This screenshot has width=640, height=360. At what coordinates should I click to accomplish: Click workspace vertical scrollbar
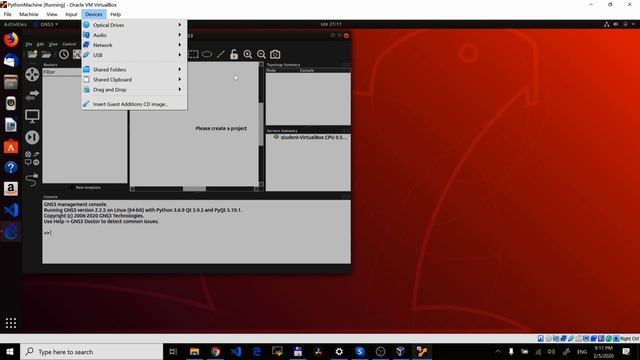click(261, 124)
